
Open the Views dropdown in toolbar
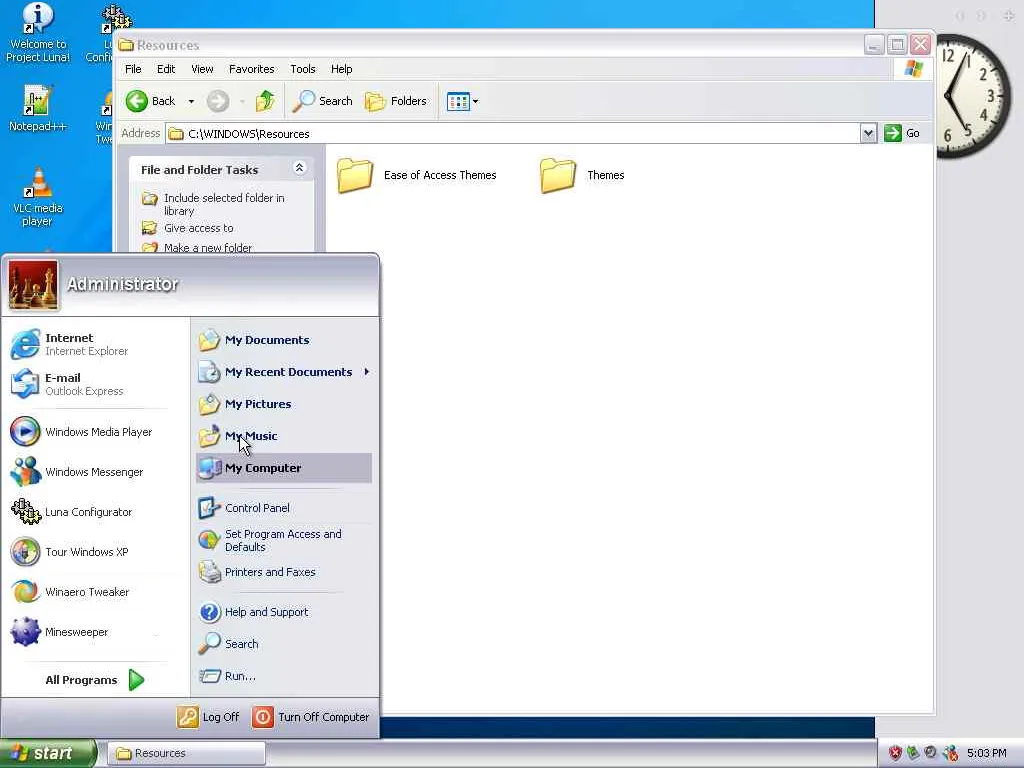[x=462, y=101]
